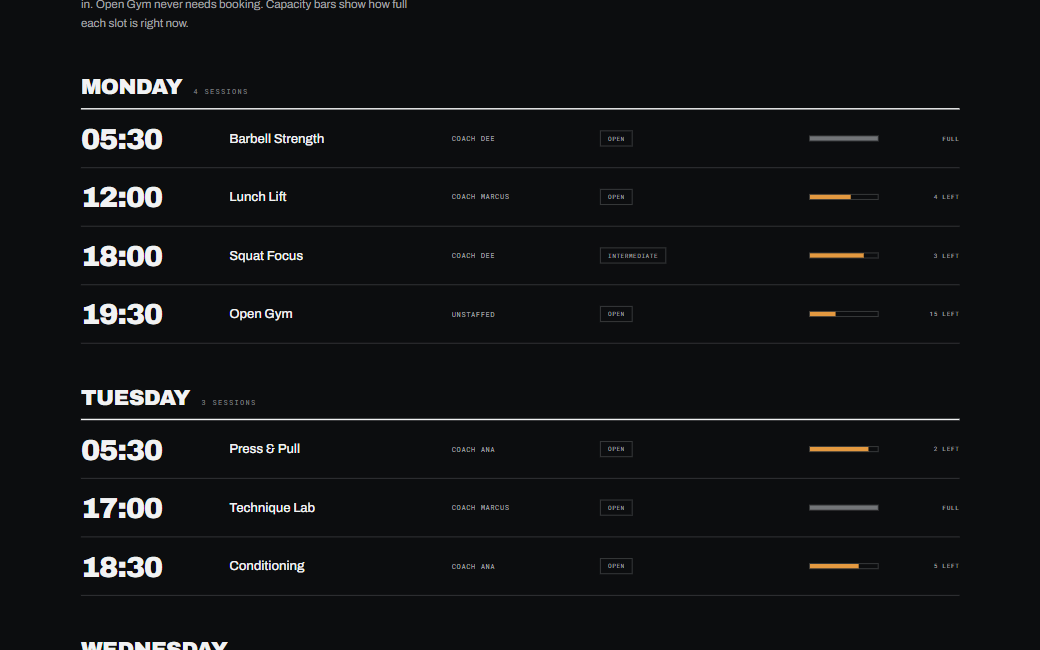The height and width of the screenshot is (650, 1040).
Task: Click the Open Gym capacity bar
Action: pyautogui.click(x=844, y=314)
